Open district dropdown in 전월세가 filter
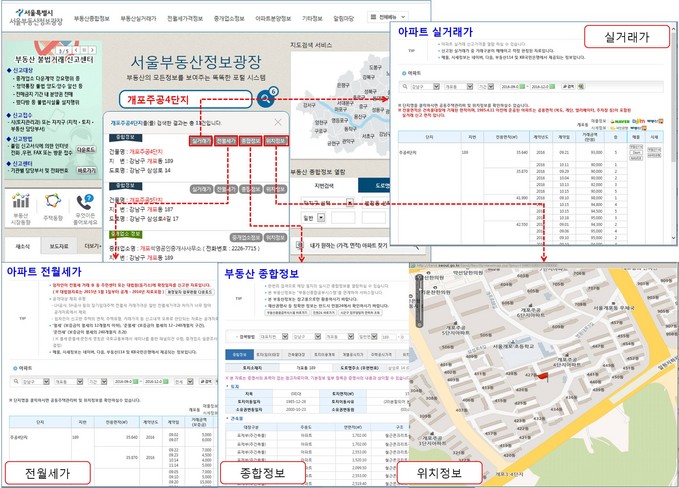679x488 pixels. pyautogui.click(x=36, y=381)
